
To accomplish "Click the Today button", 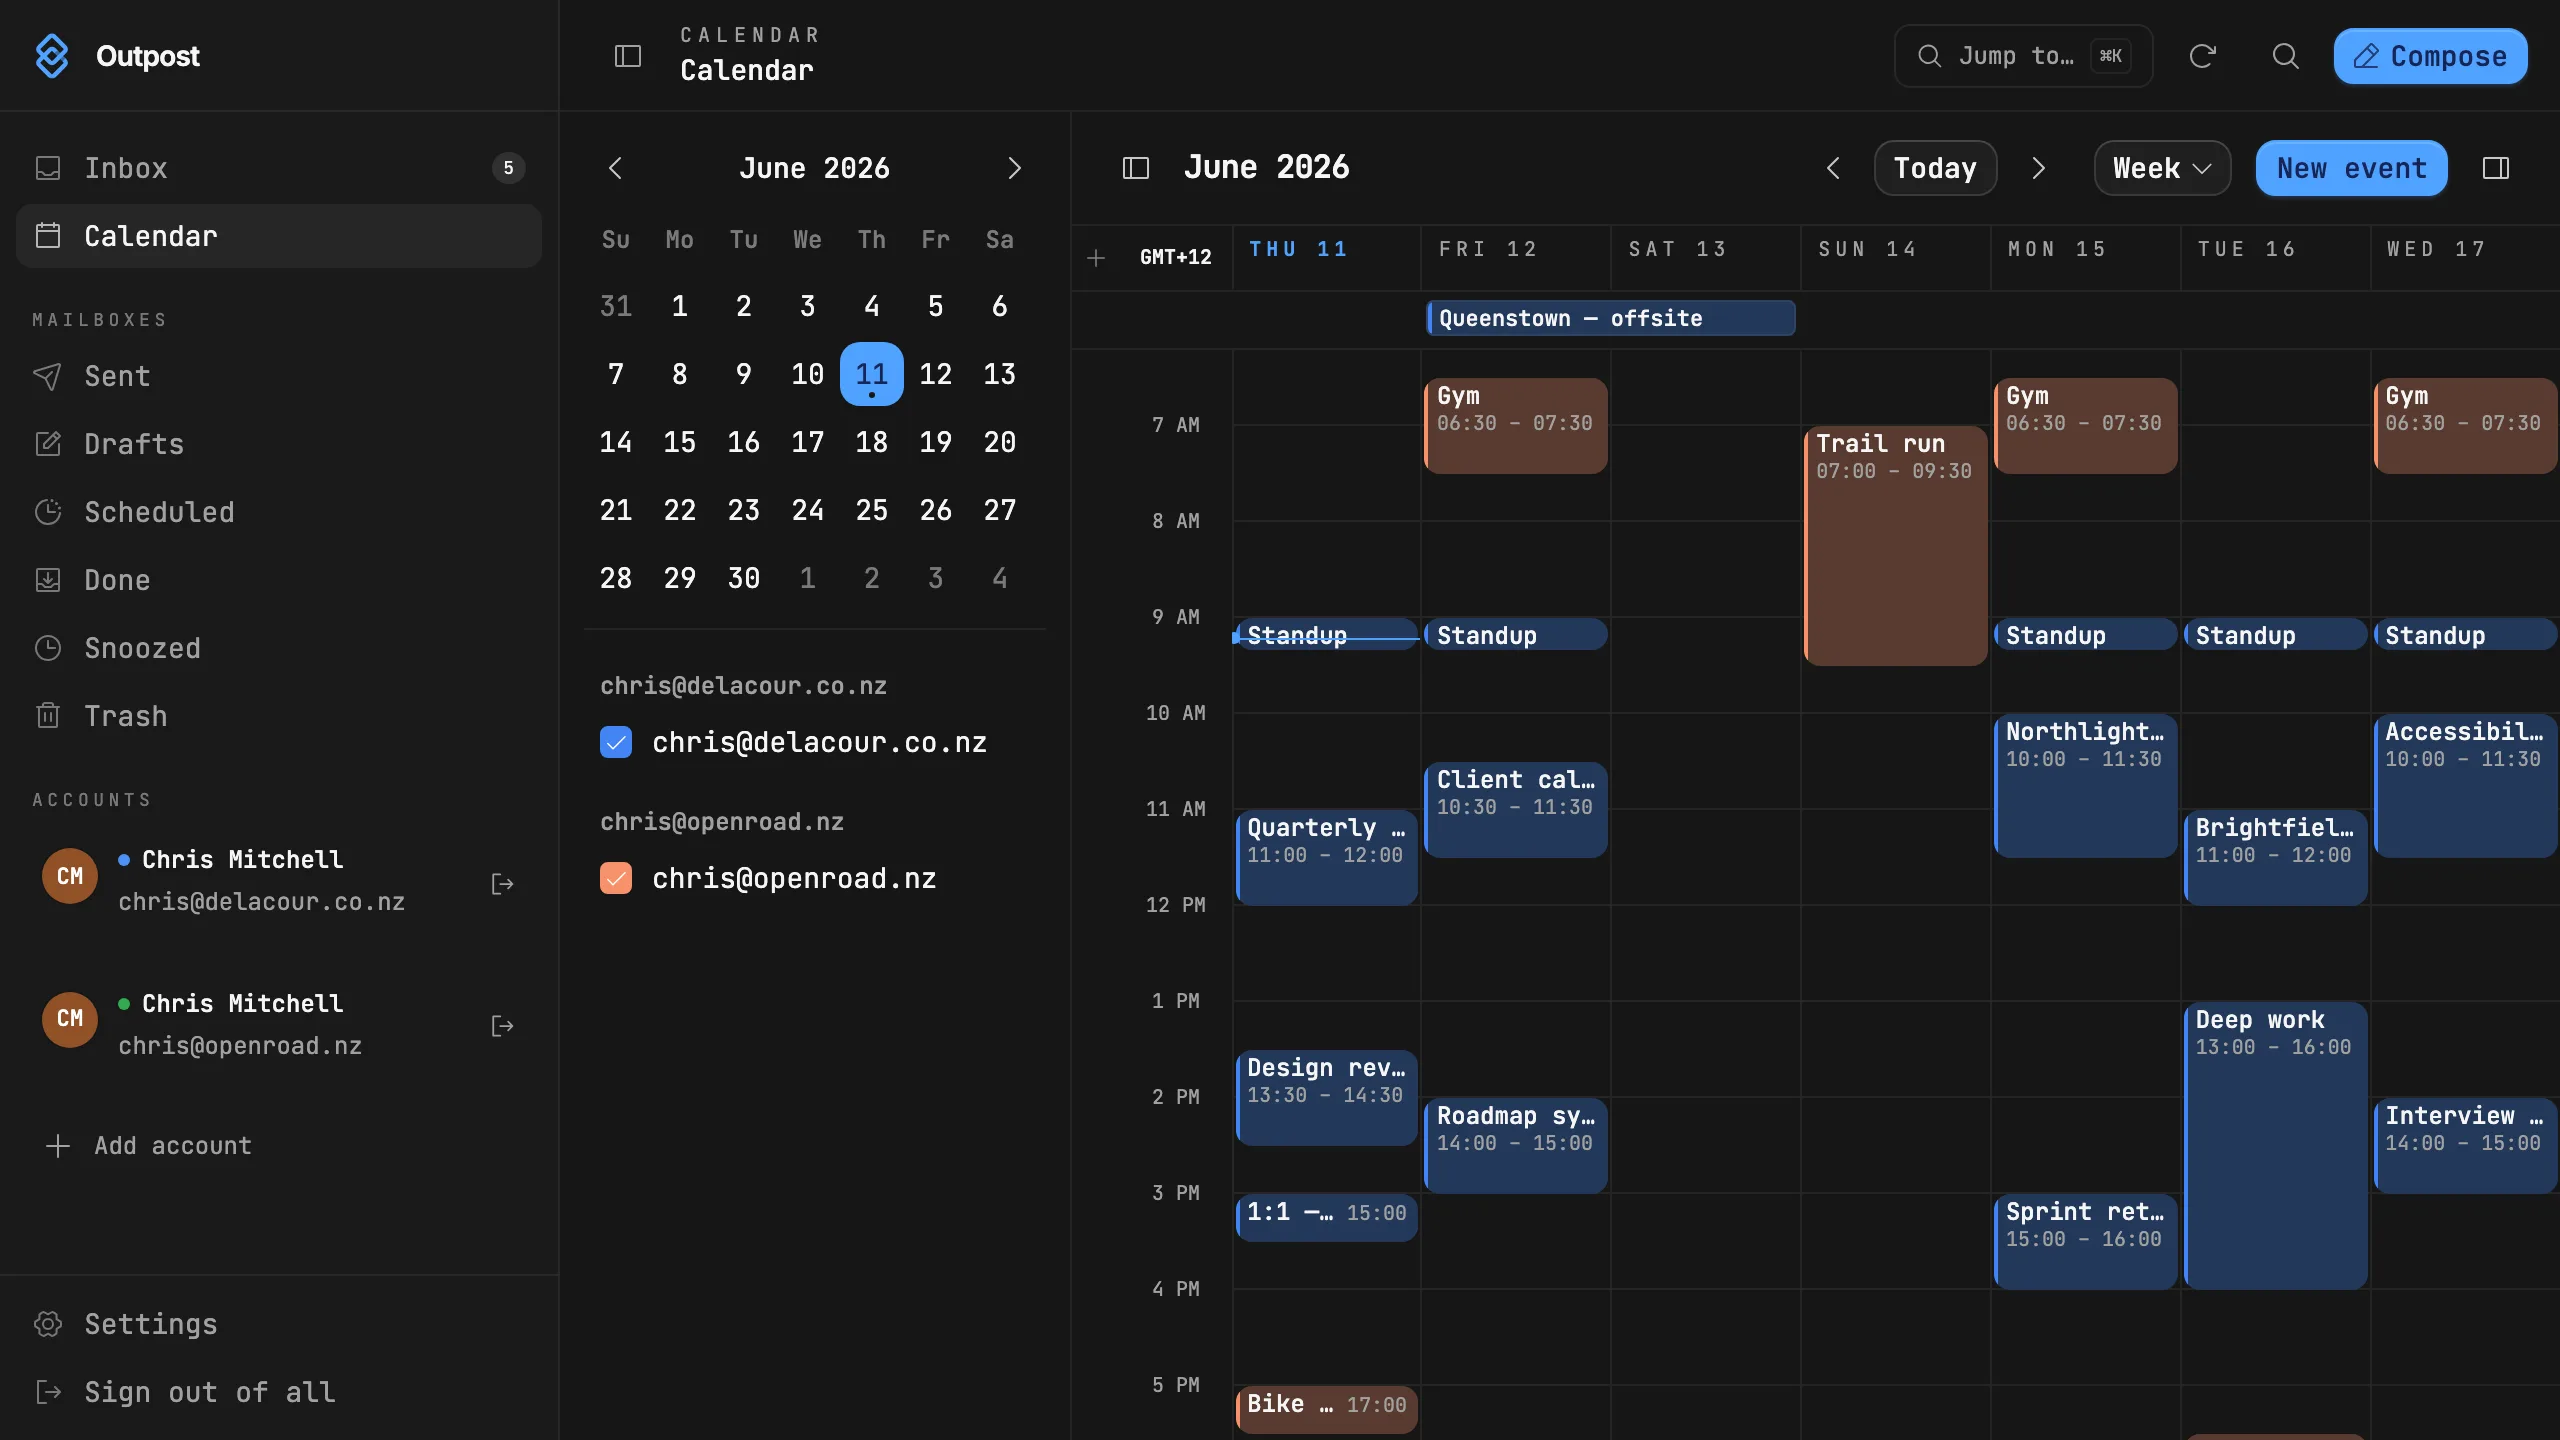I will pos(1935,168).
